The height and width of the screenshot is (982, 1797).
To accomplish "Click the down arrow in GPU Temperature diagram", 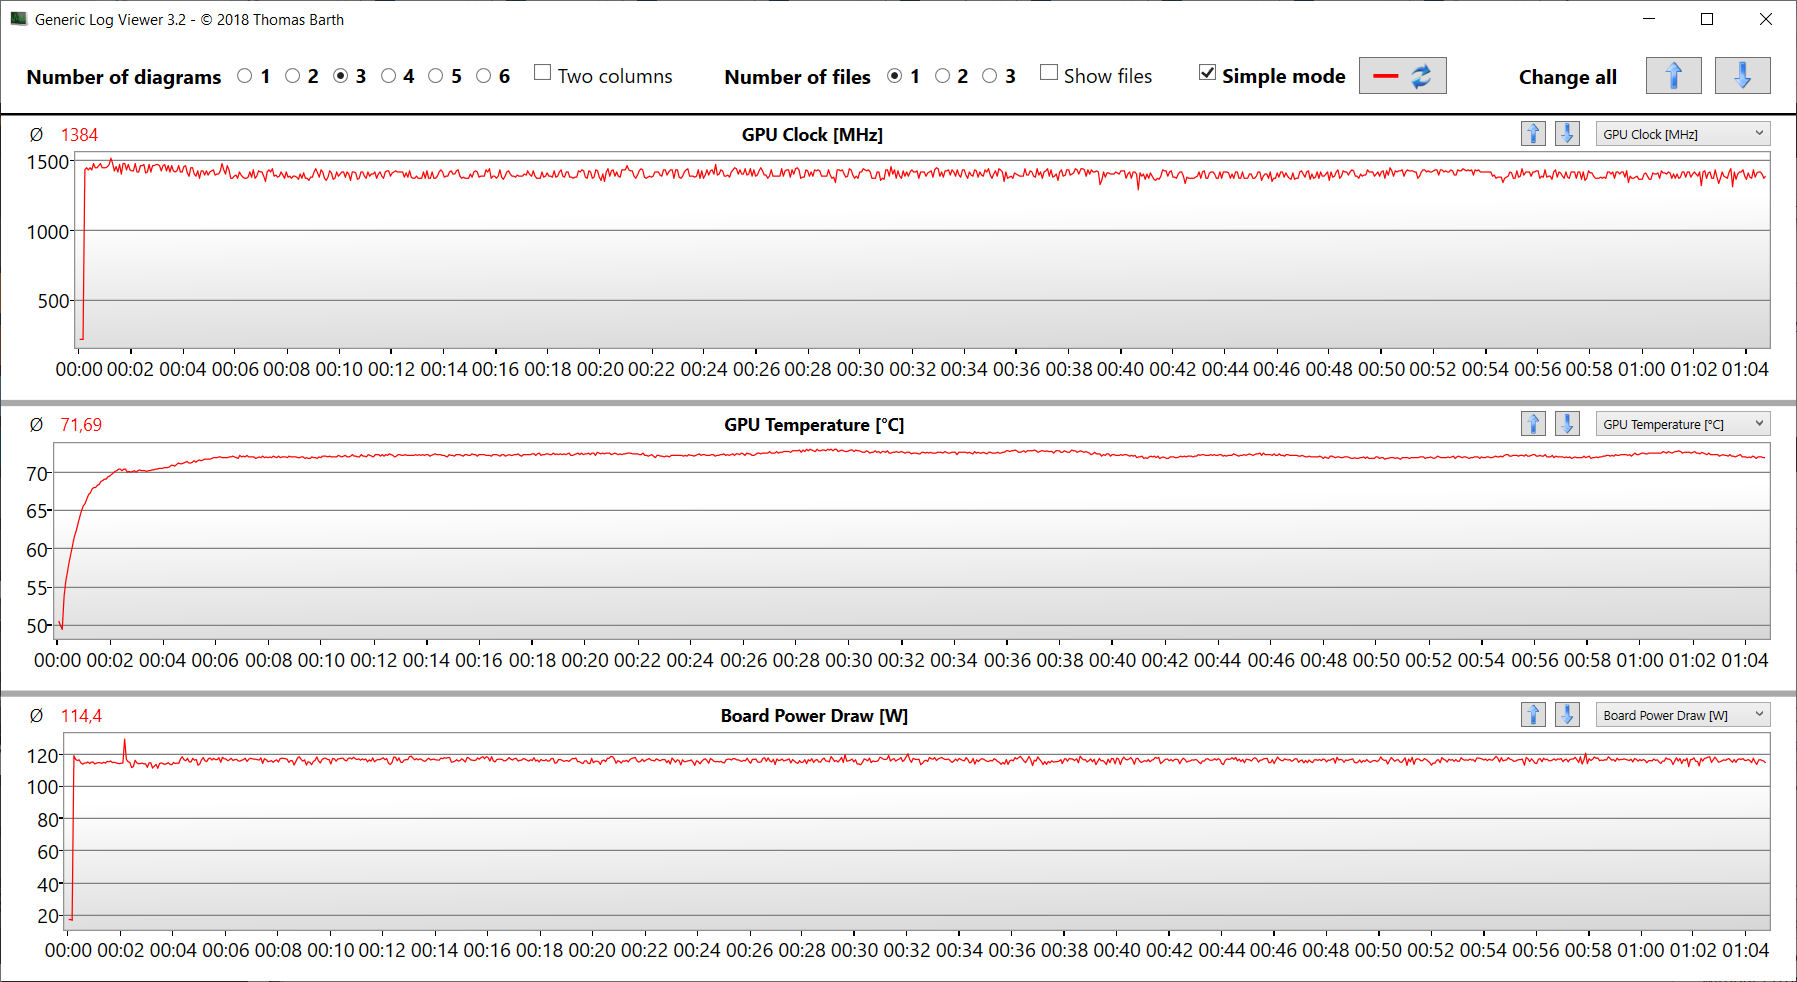I will point(1567,424).
